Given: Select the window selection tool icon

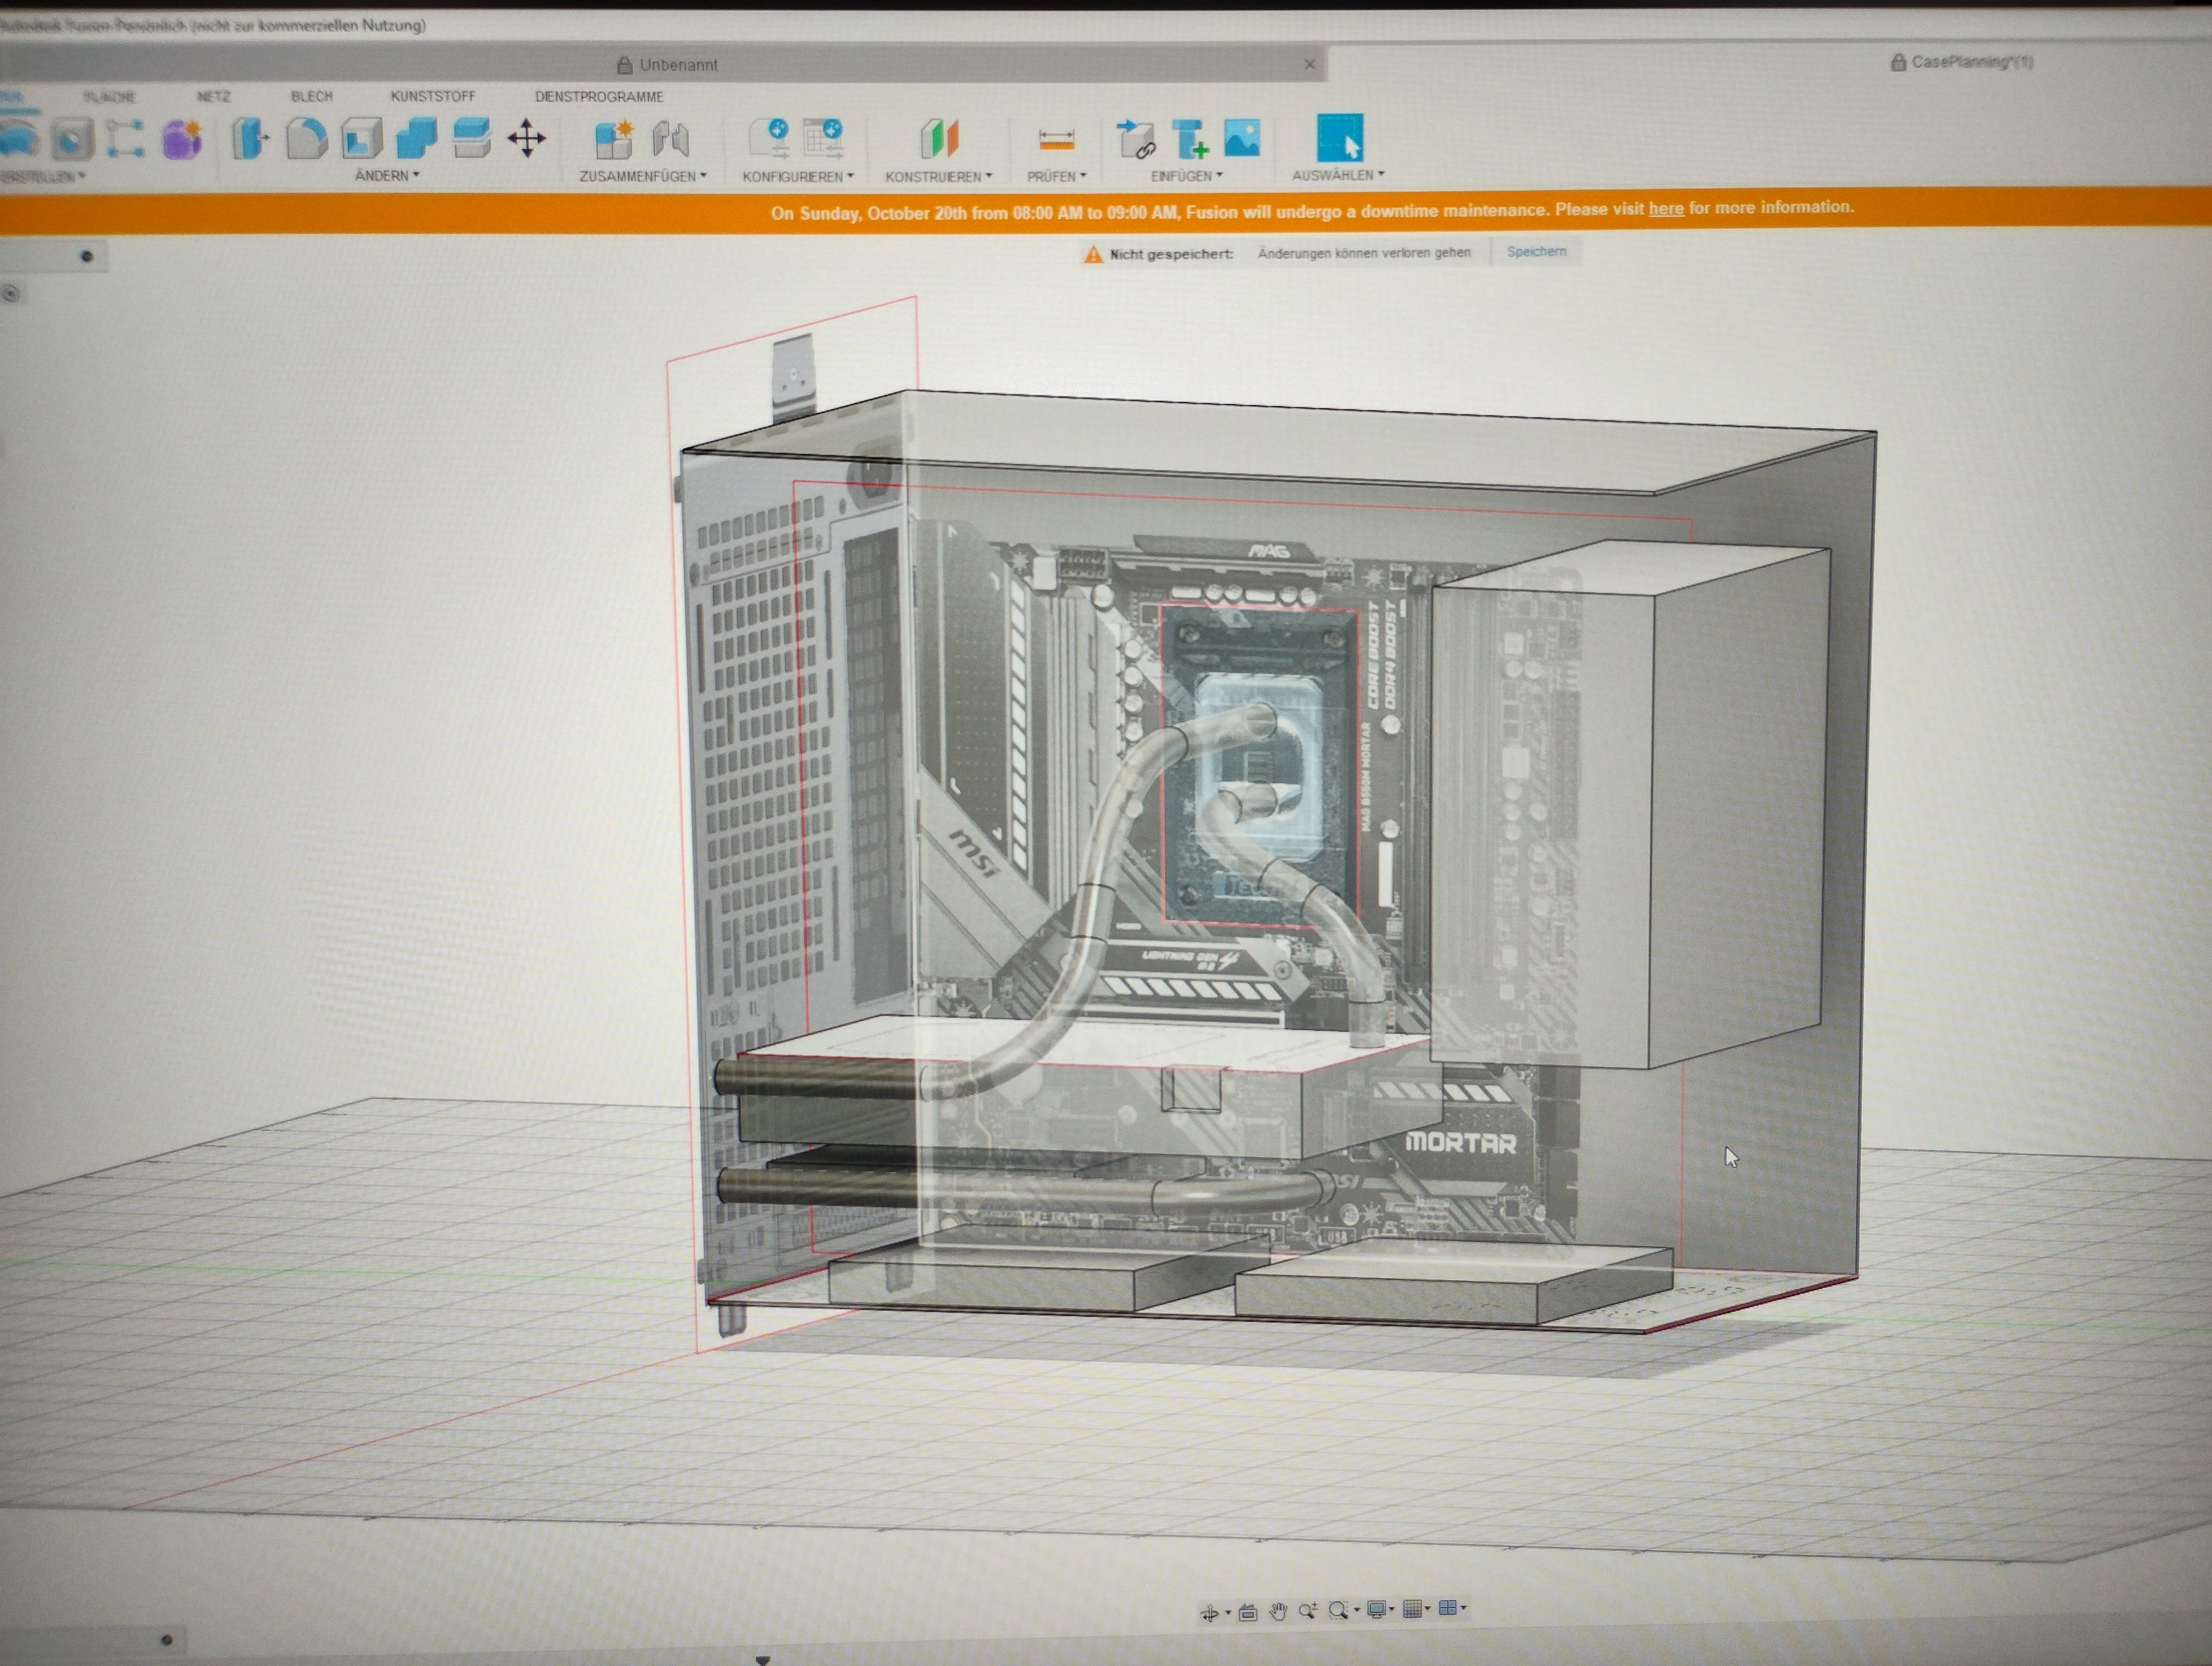Looking at the screenshot, I should 1339,138.
